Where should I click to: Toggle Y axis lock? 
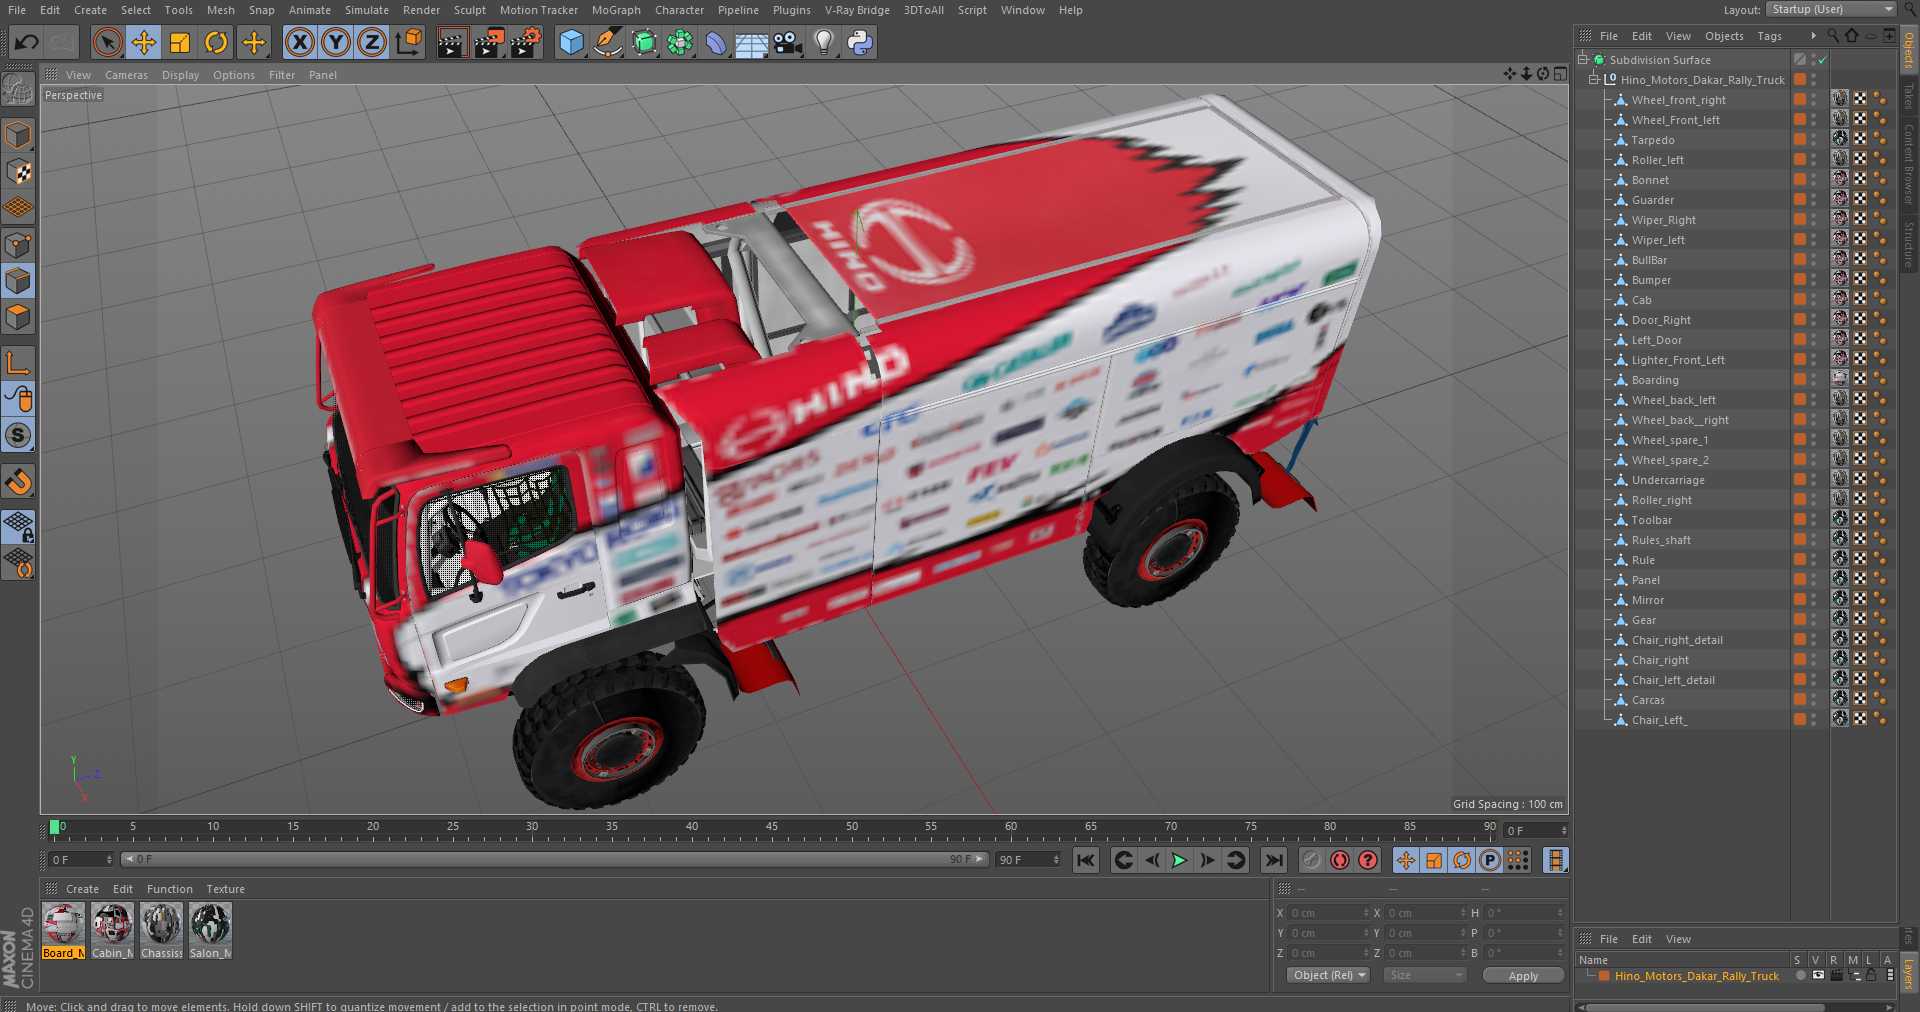[x=336, y=42]
